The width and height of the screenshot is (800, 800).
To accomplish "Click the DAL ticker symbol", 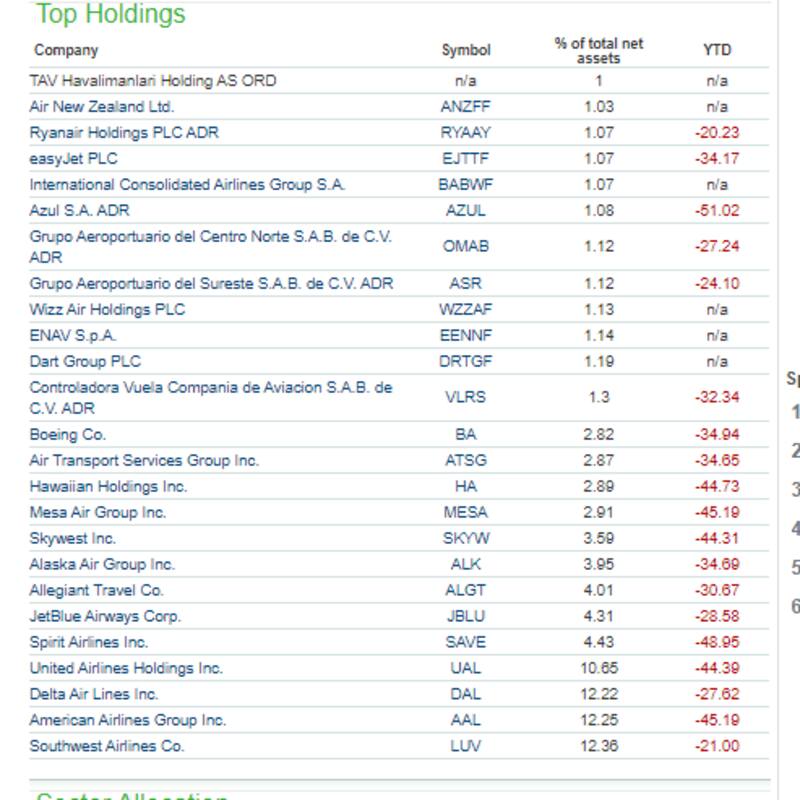I will (466, 694).
